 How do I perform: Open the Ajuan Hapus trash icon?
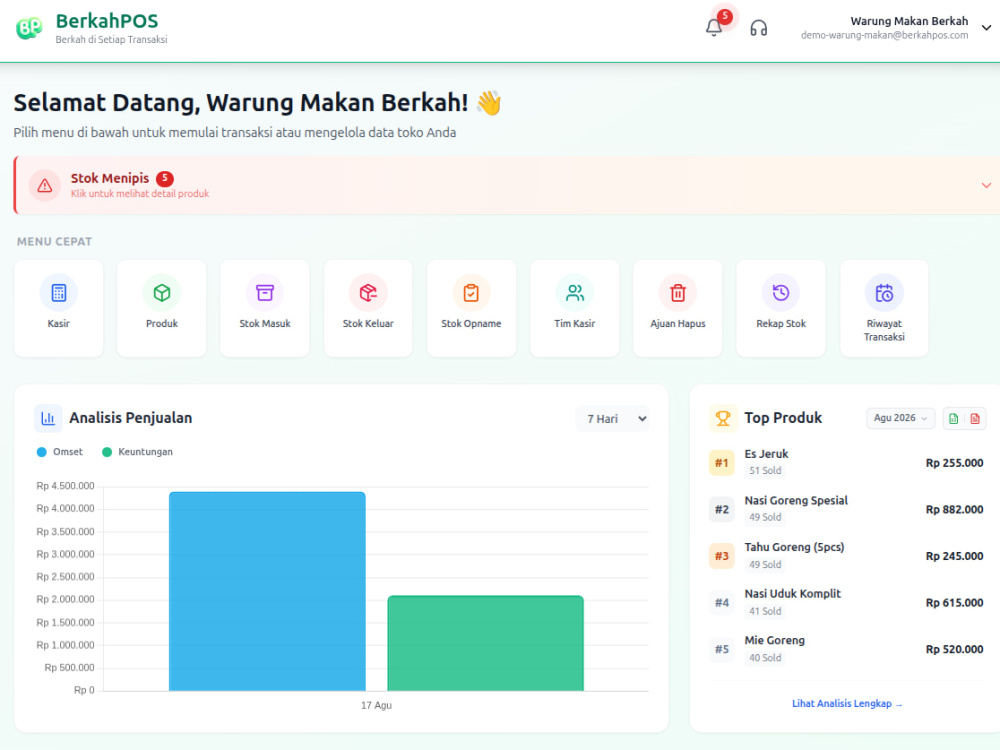[678, 293]
